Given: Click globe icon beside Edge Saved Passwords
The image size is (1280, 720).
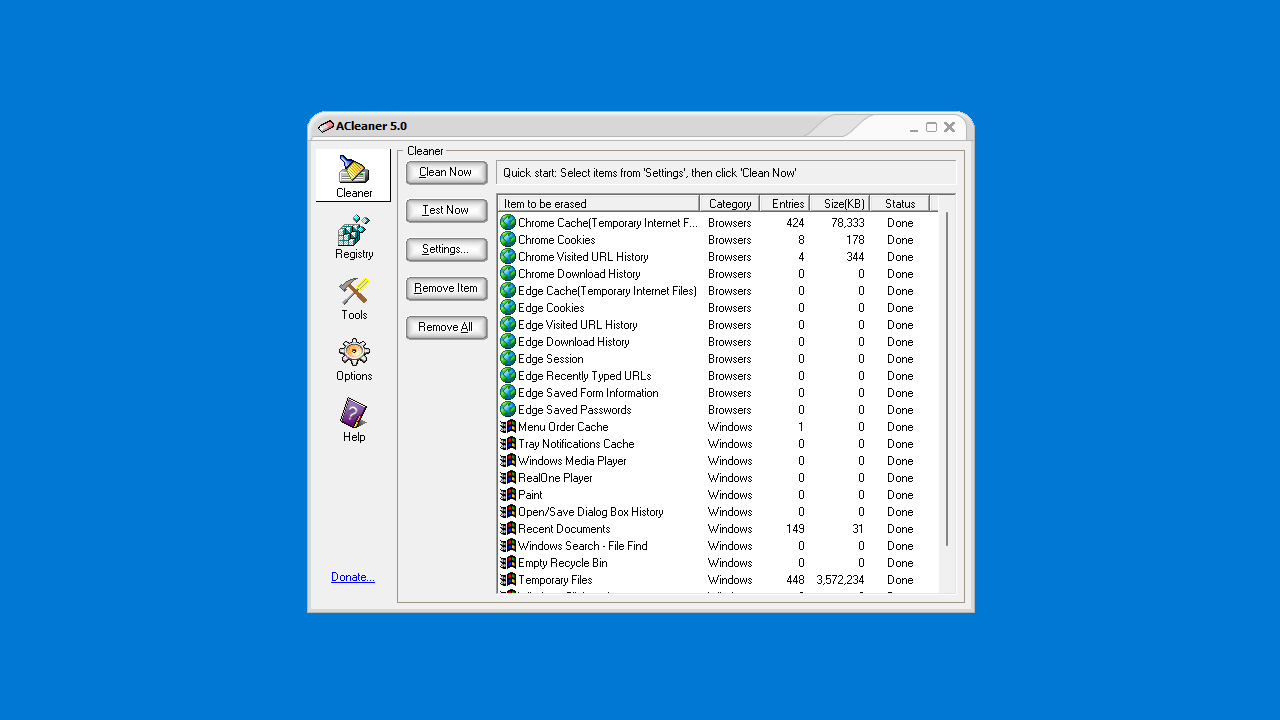Looking at the screenshot, I should [508, 410].
